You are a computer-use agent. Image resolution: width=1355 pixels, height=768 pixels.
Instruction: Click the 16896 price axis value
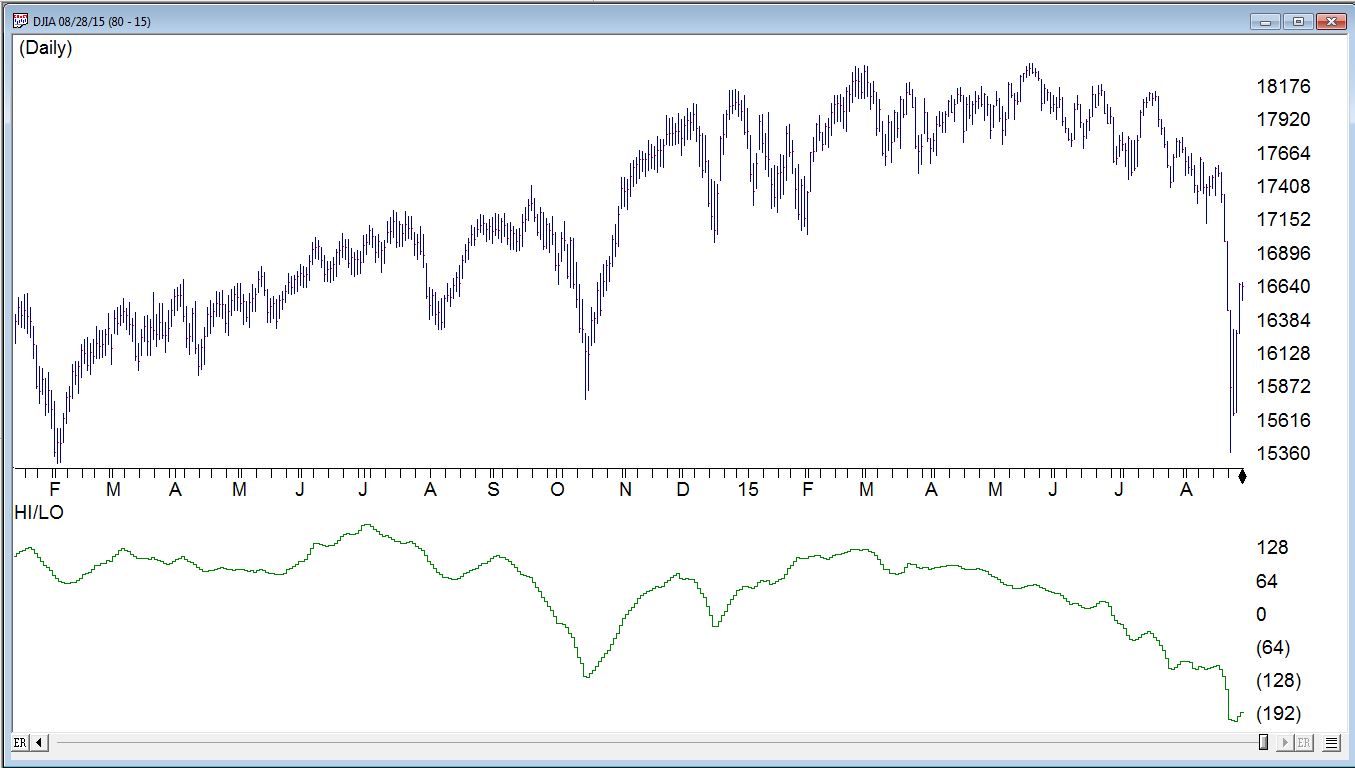(1284, 254)
